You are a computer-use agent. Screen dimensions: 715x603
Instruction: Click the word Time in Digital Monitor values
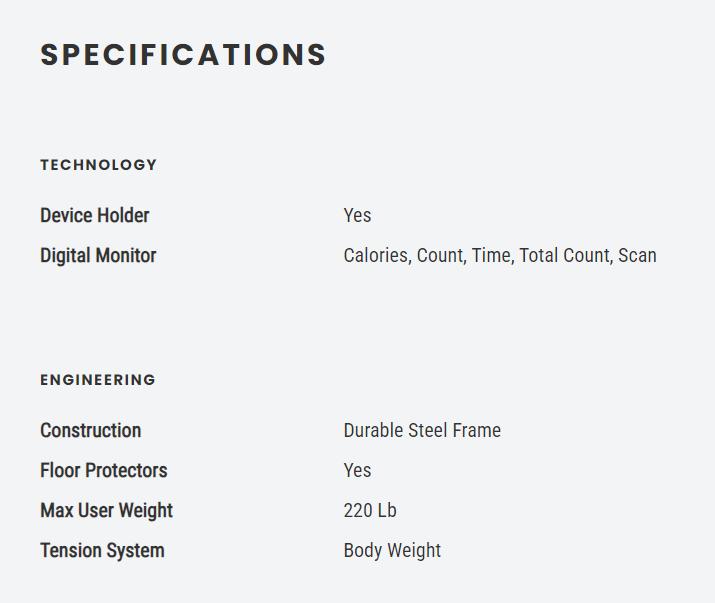point(490,255)
